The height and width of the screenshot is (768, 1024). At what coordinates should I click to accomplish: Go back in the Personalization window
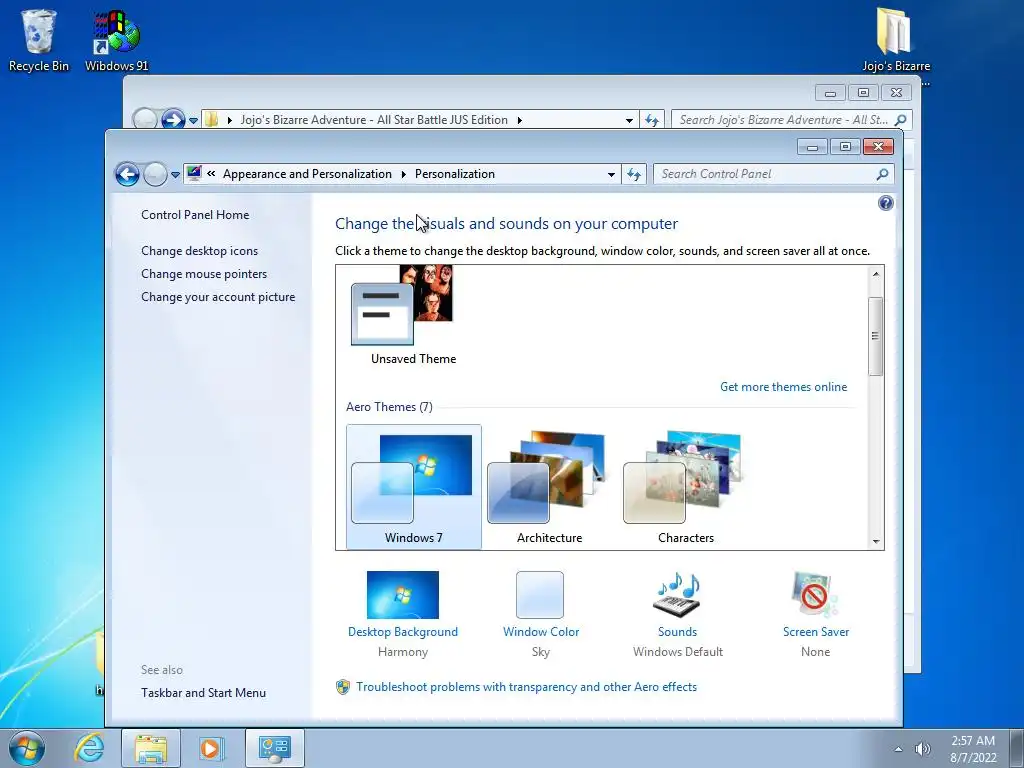[127, 174]
